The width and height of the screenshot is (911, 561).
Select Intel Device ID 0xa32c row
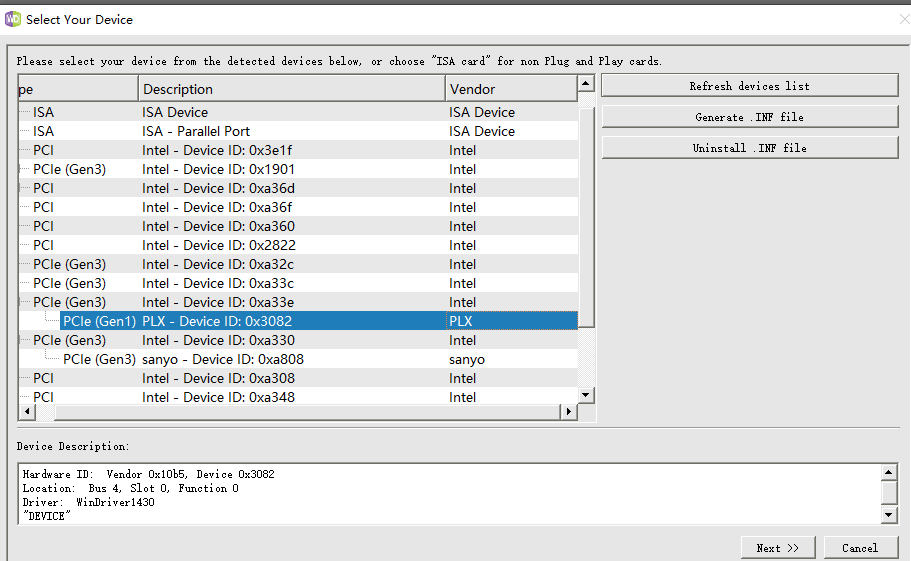298,264
